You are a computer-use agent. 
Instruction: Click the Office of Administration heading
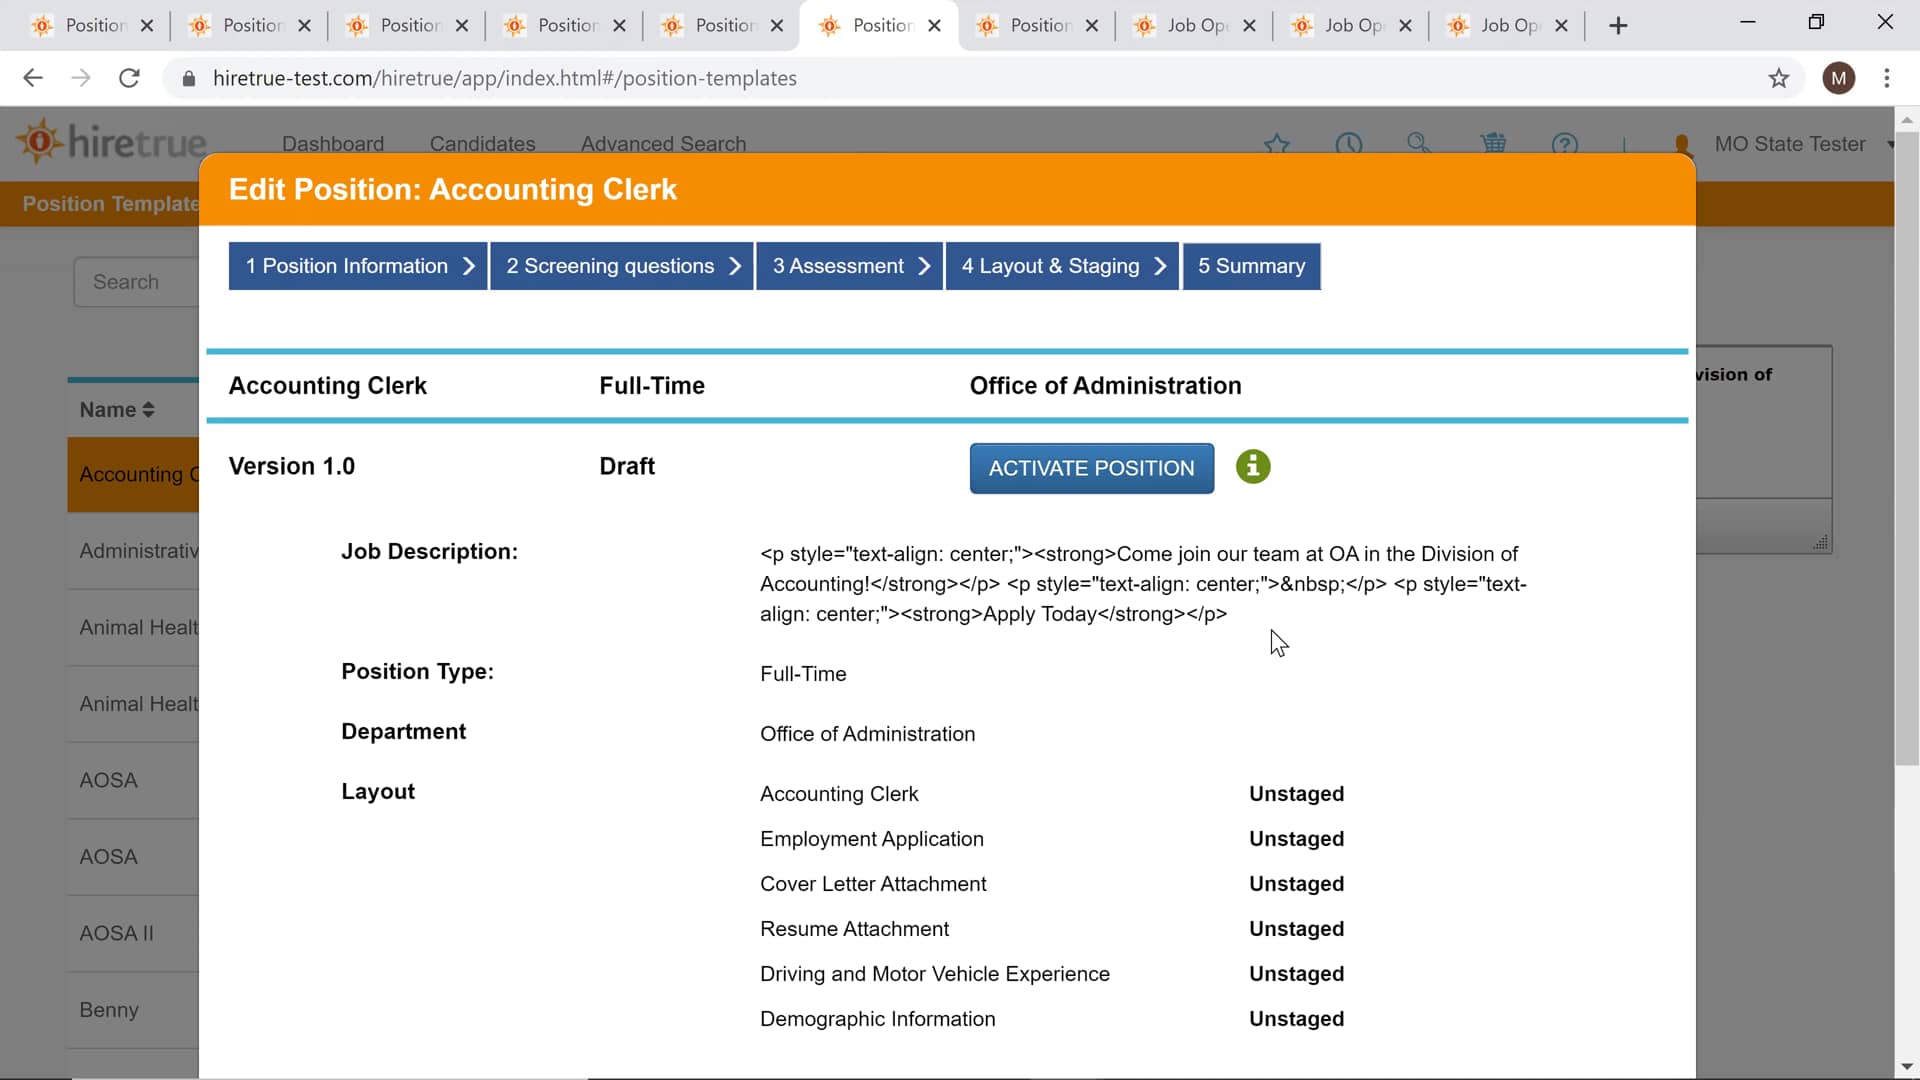point(1105,386)
